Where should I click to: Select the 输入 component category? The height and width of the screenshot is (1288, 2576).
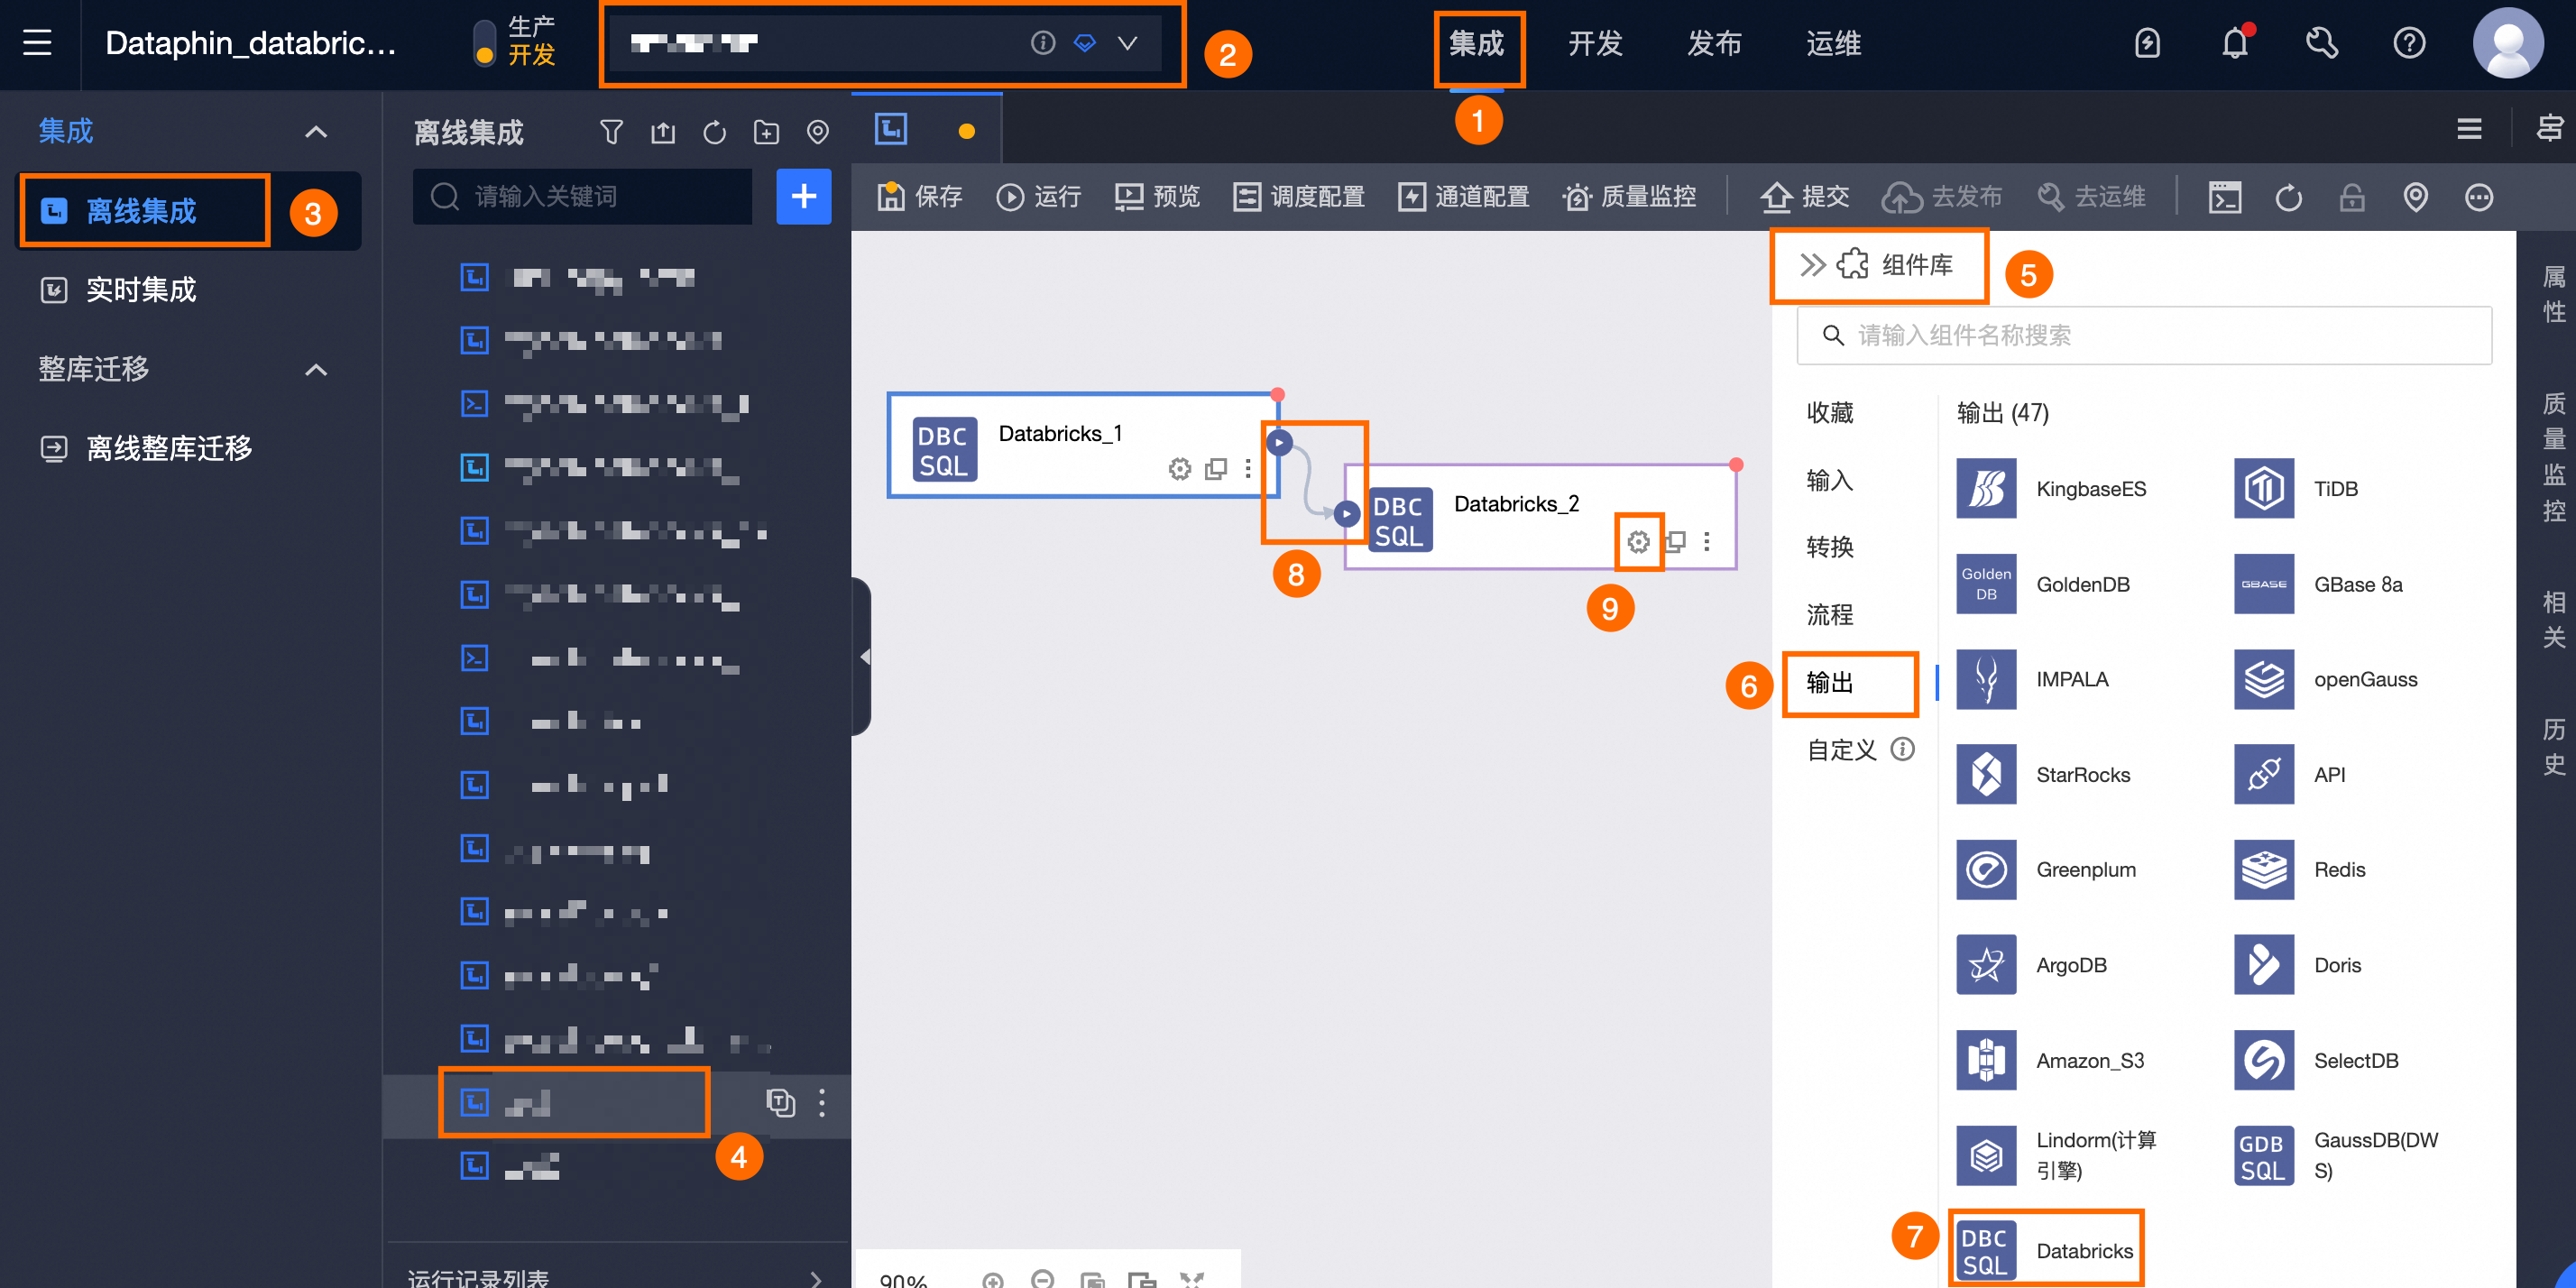1830,480
